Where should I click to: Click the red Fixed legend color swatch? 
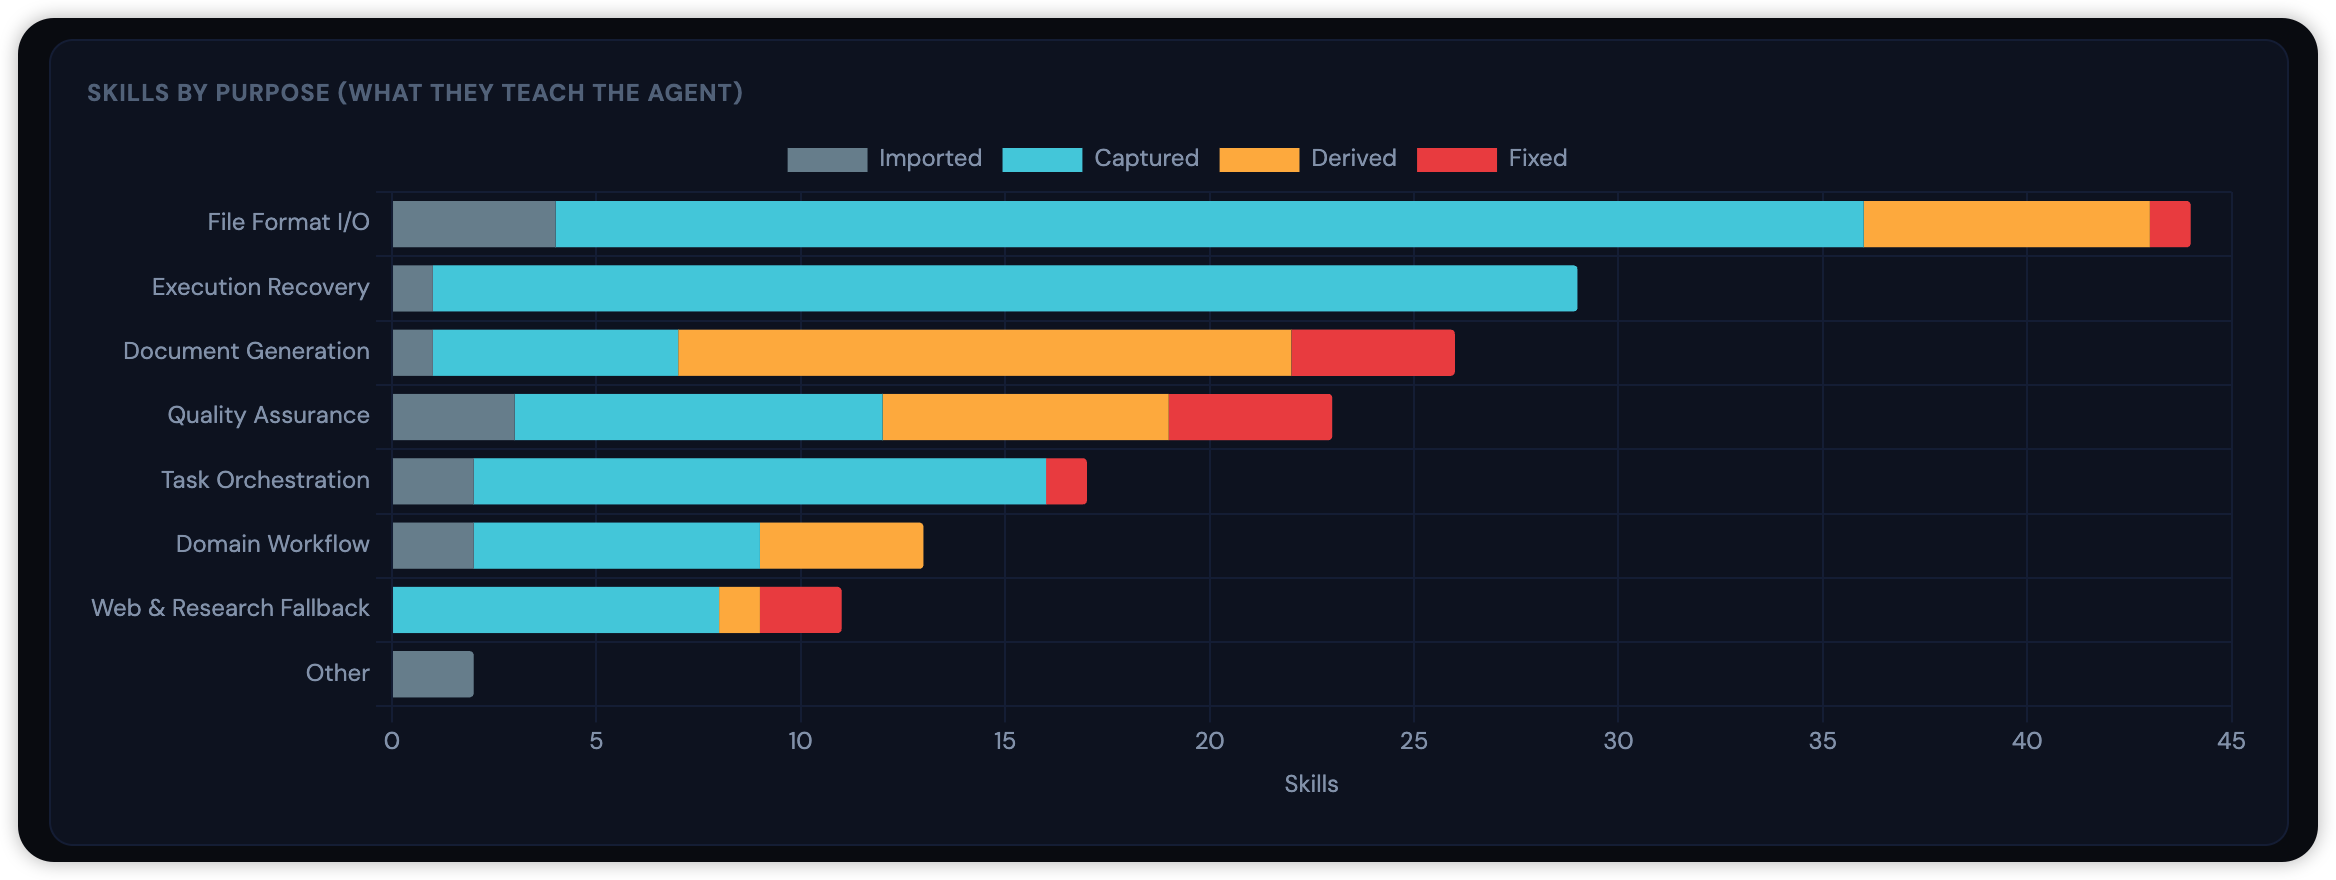(1456, 160)
